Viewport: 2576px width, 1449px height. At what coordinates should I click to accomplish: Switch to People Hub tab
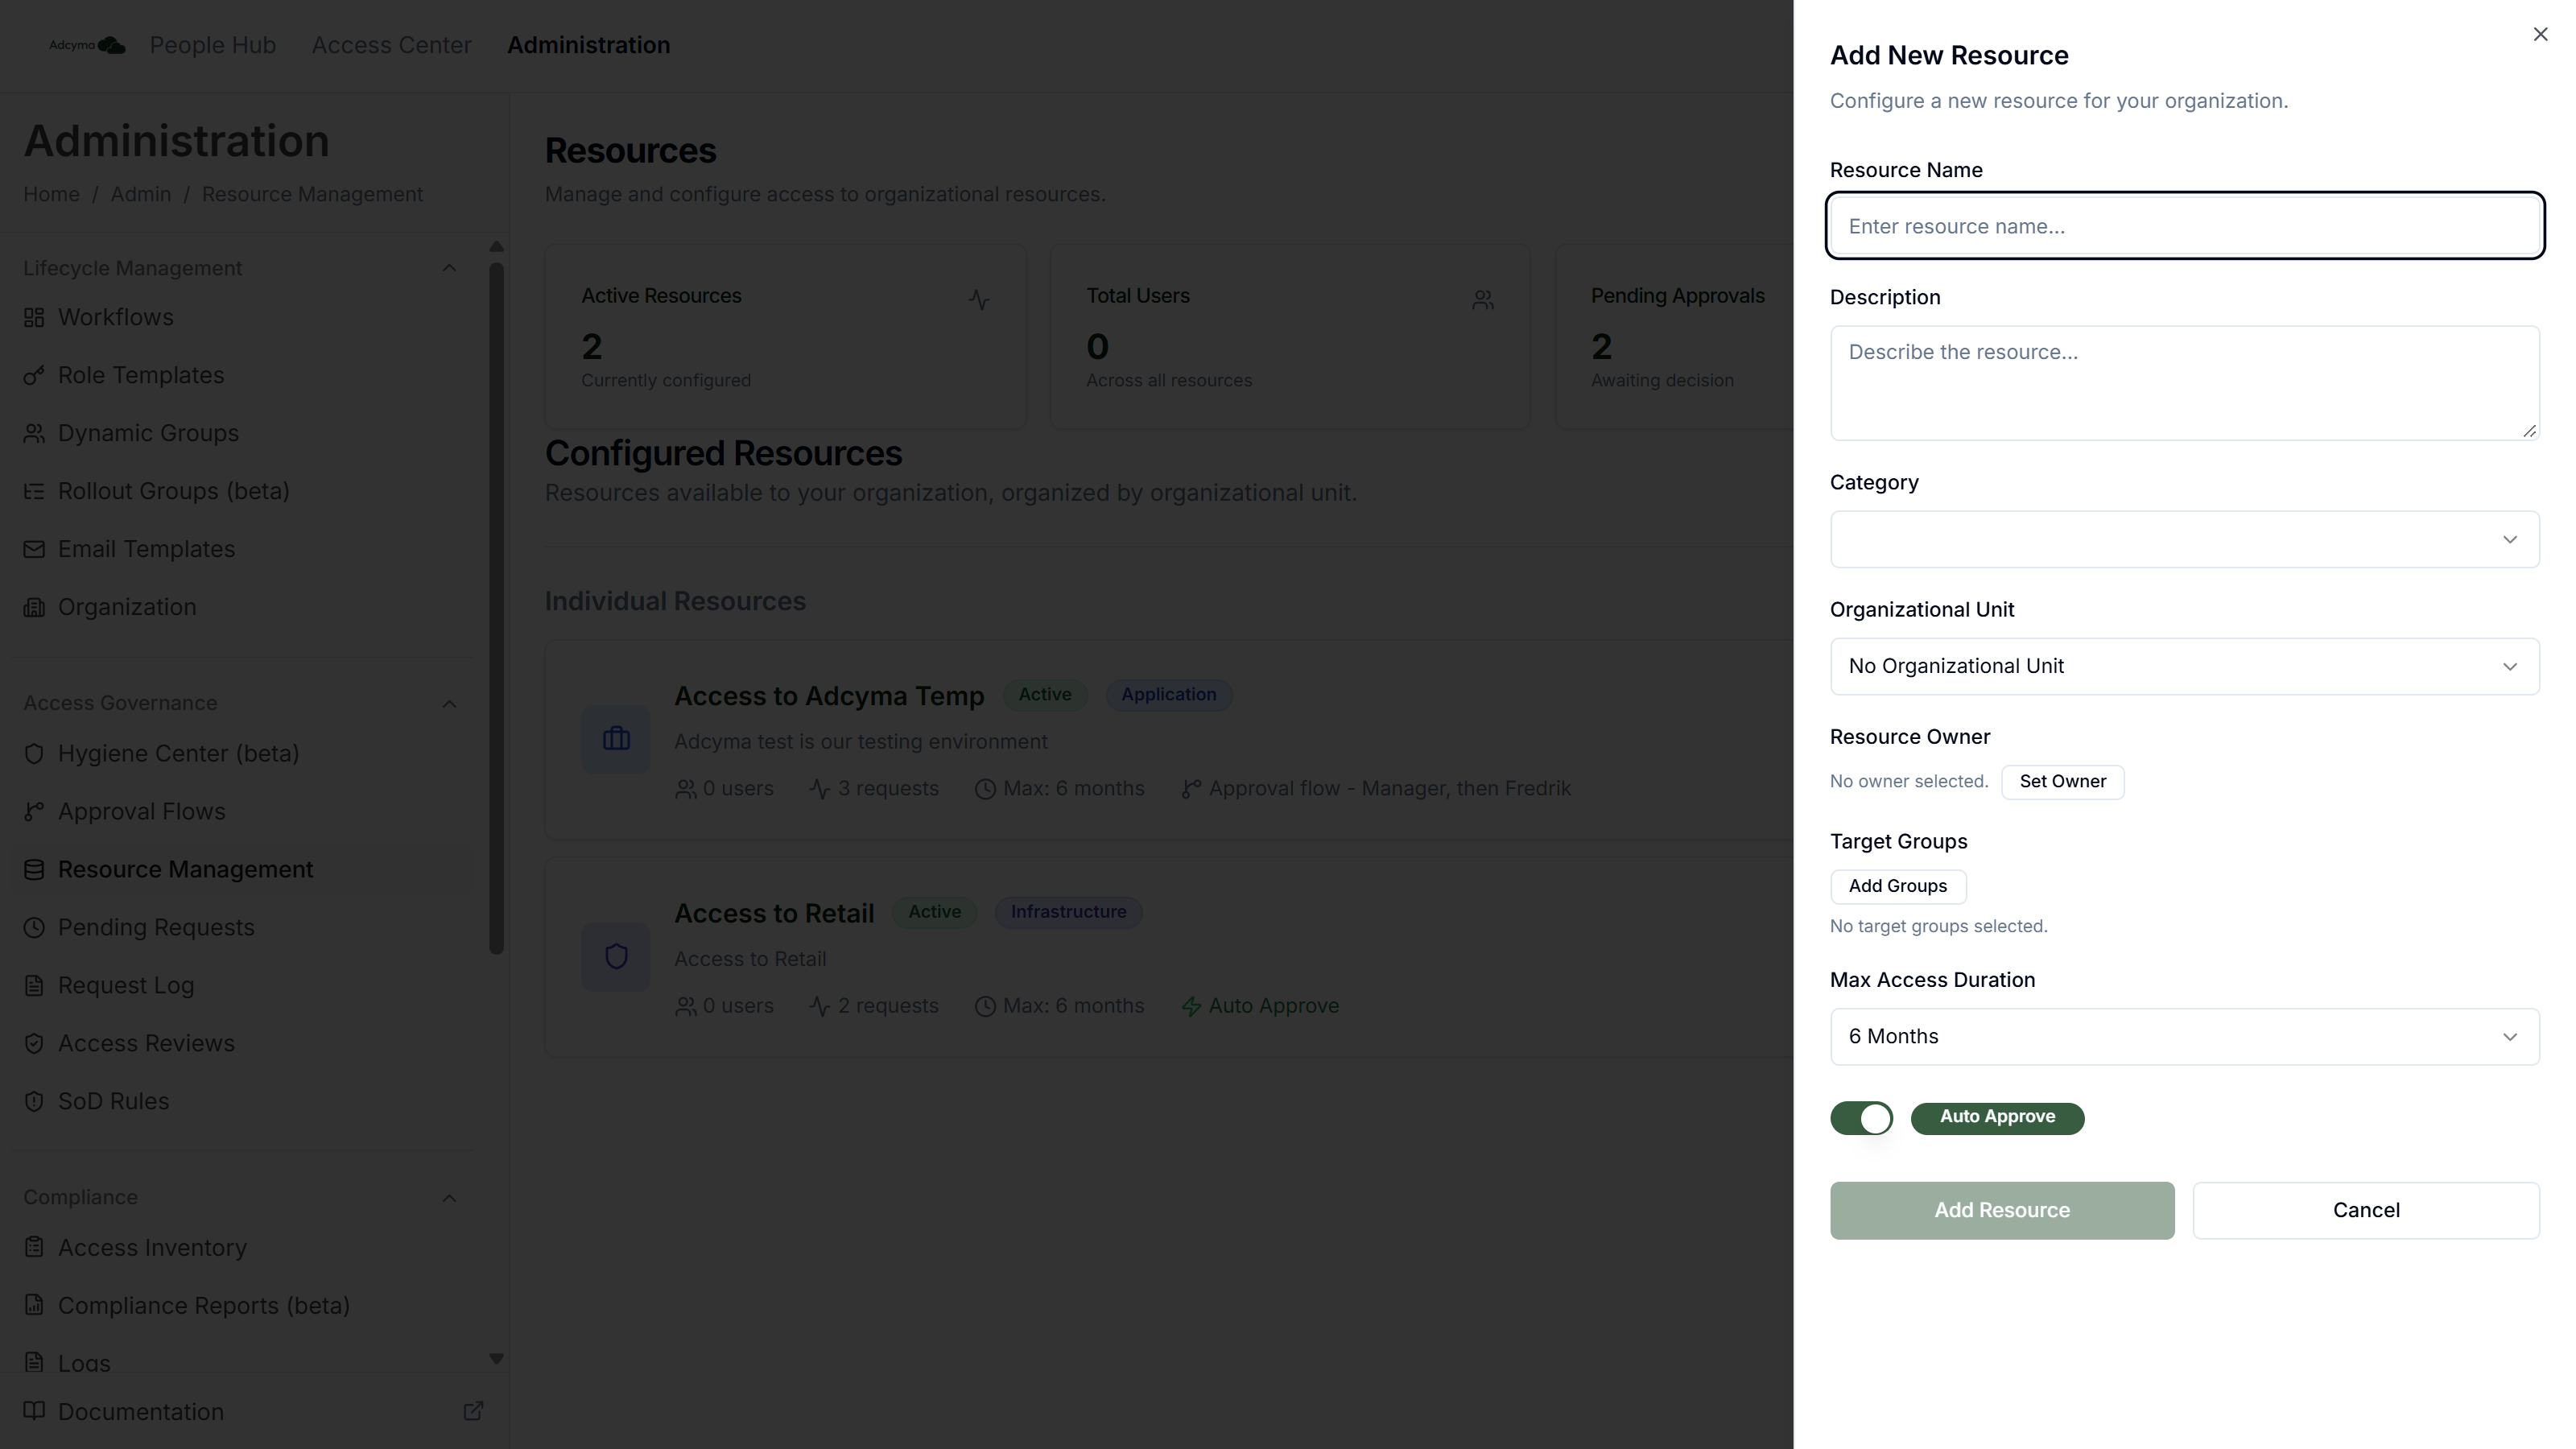[213, 45]
